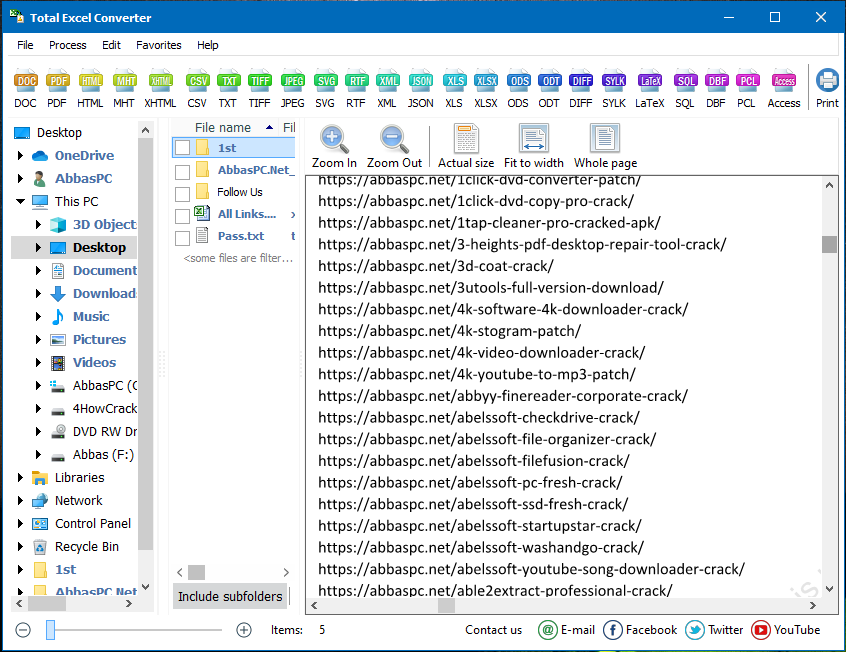Show preview at Actual size
The image size is (846, 652).
pos(466,147)
